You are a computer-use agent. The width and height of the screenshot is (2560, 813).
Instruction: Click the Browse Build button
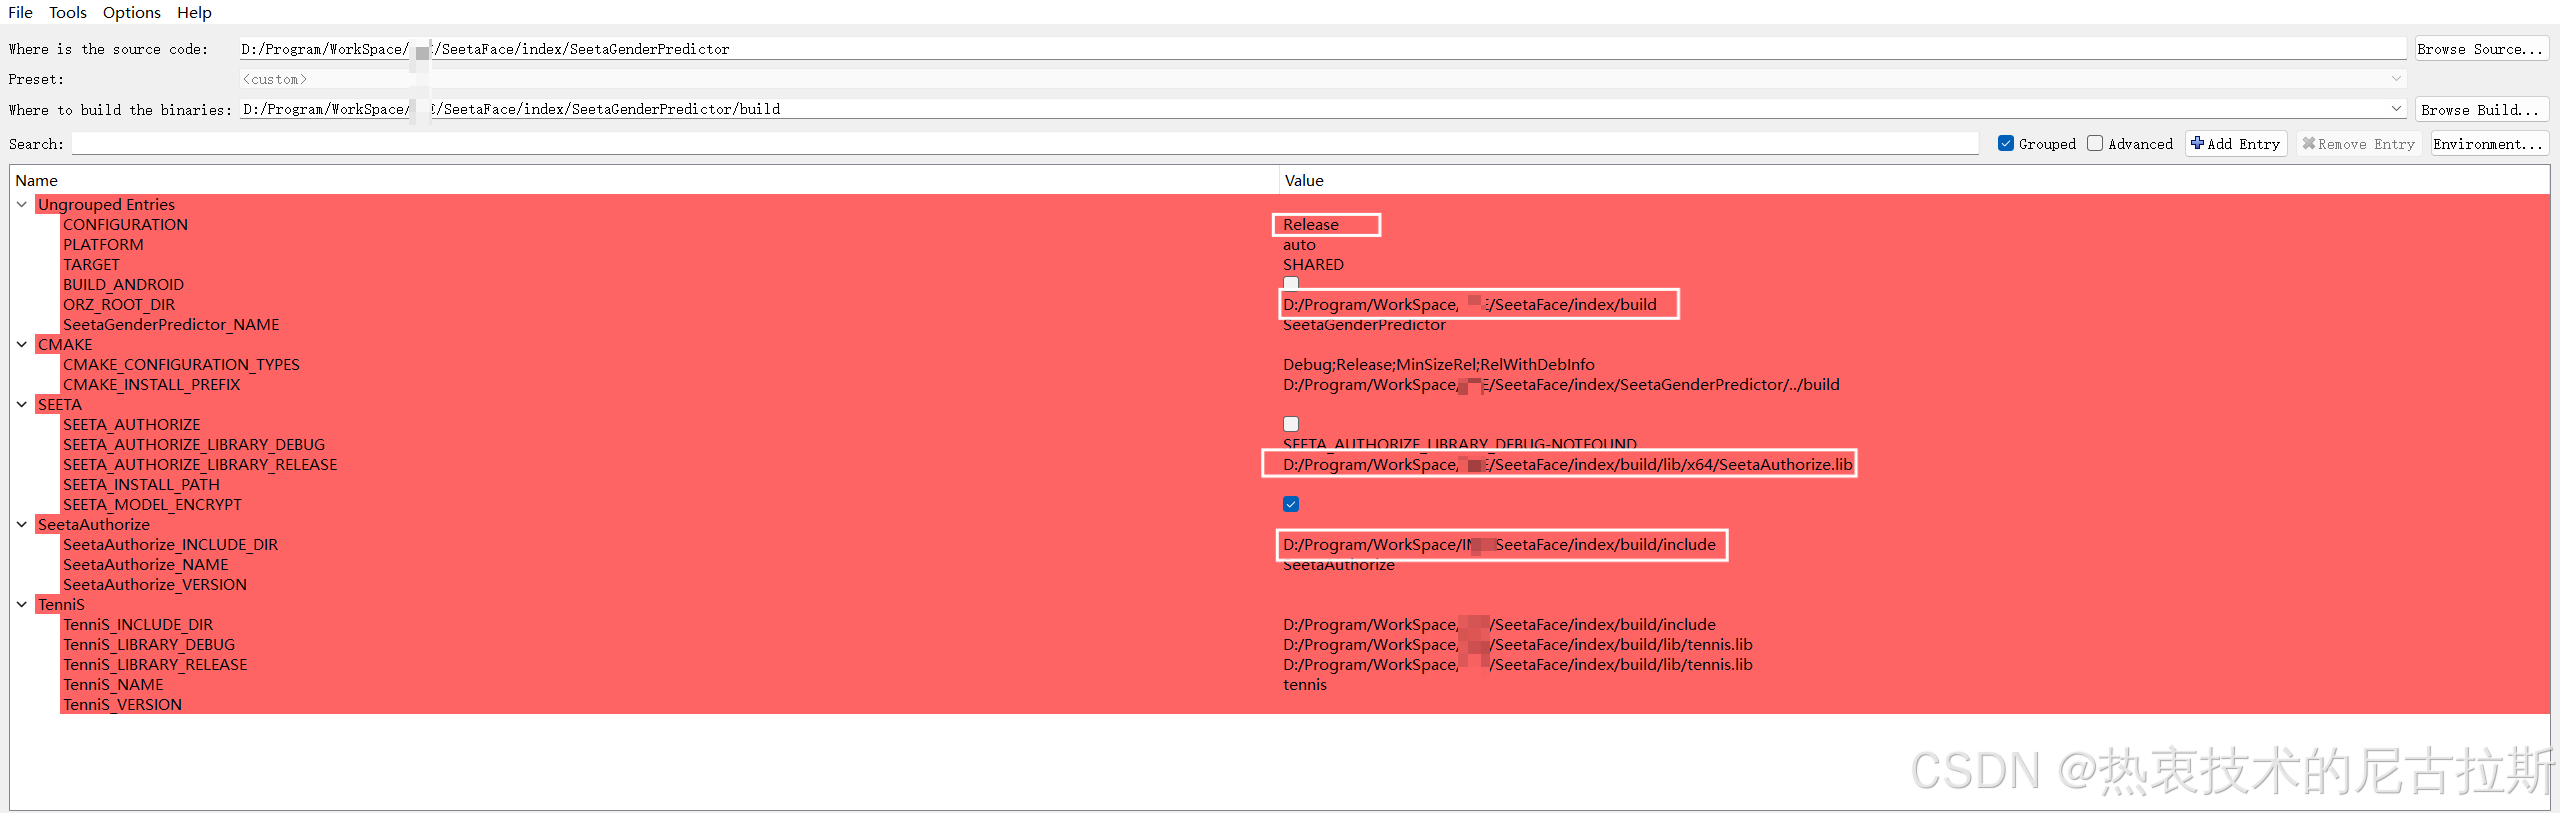[x=2480, y=109]
